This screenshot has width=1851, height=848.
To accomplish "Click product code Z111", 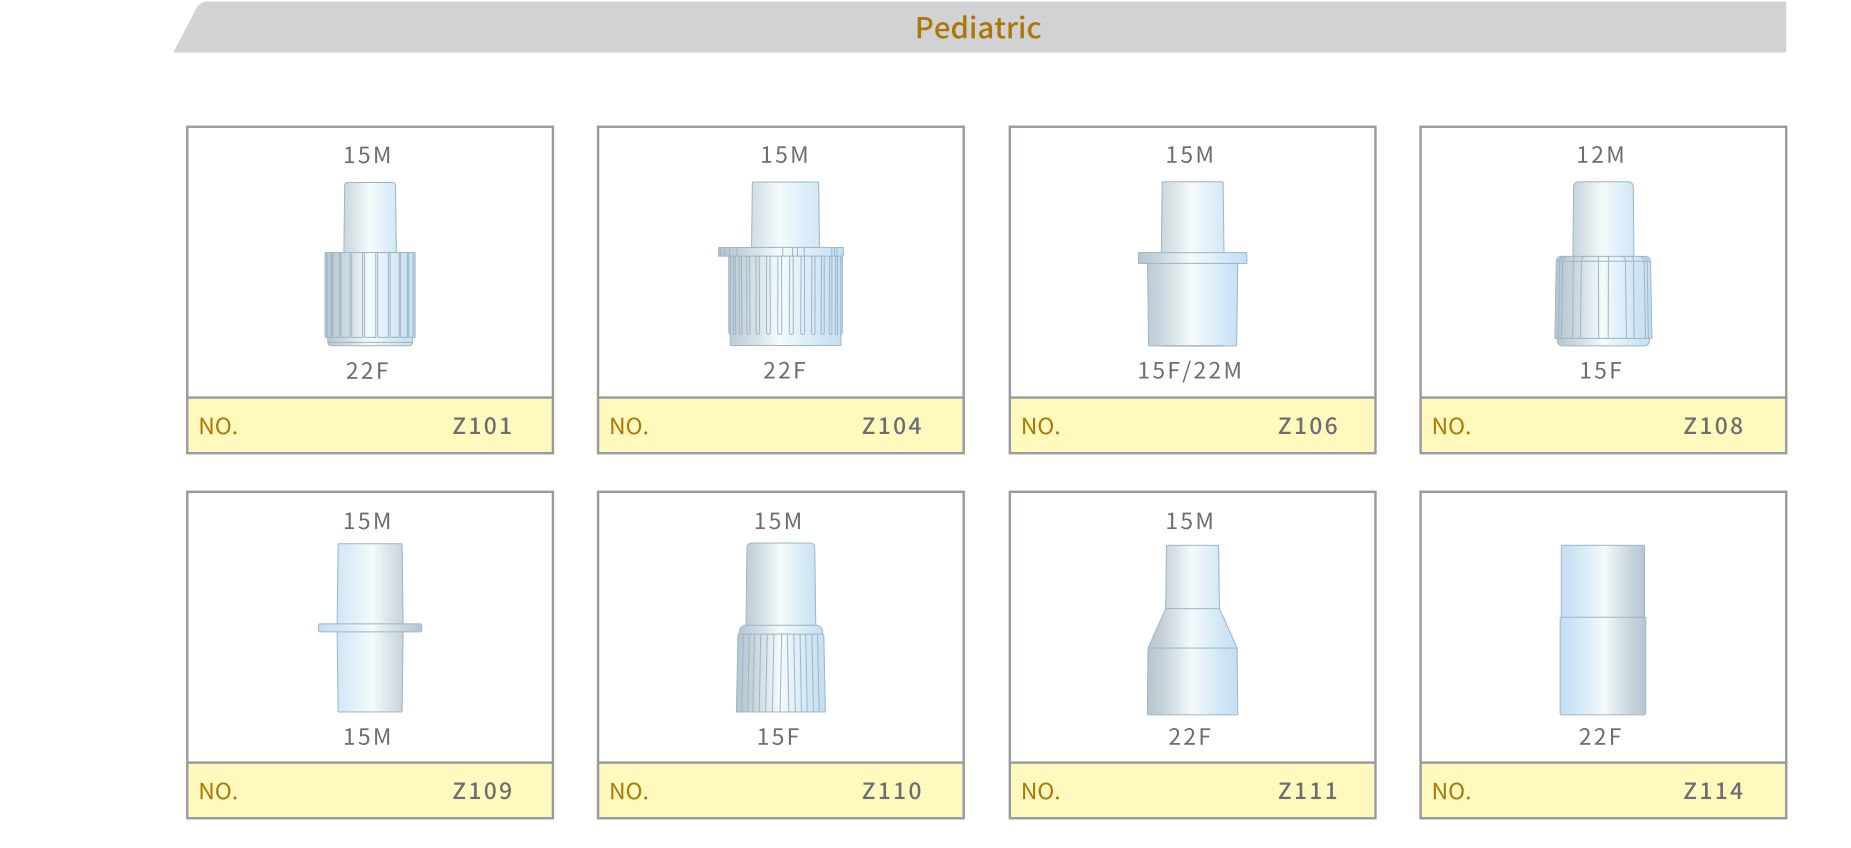I will click(1308, 791).
